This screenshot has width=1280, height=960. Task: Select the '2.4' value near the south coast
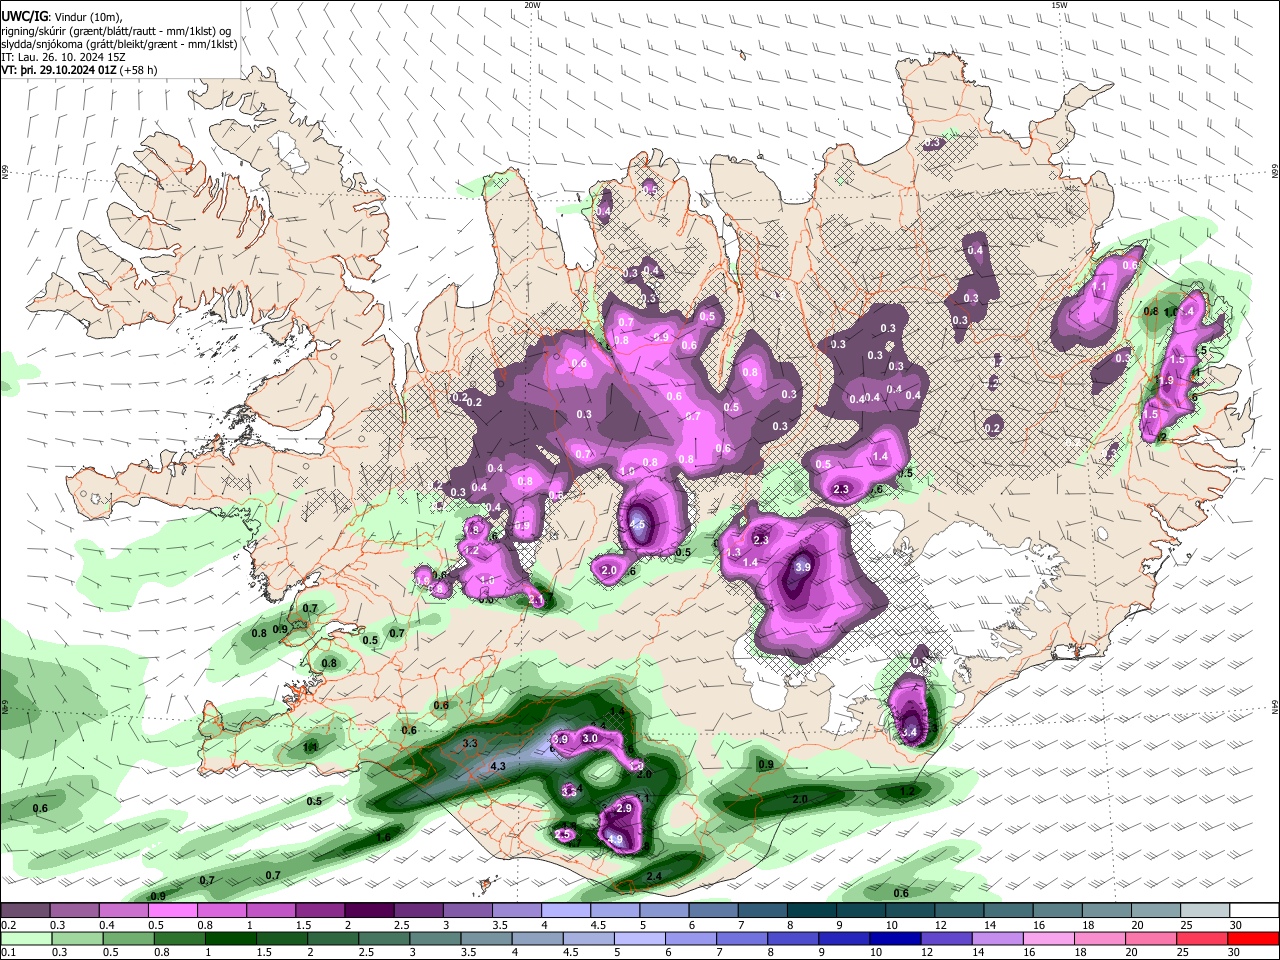point(654,876)
